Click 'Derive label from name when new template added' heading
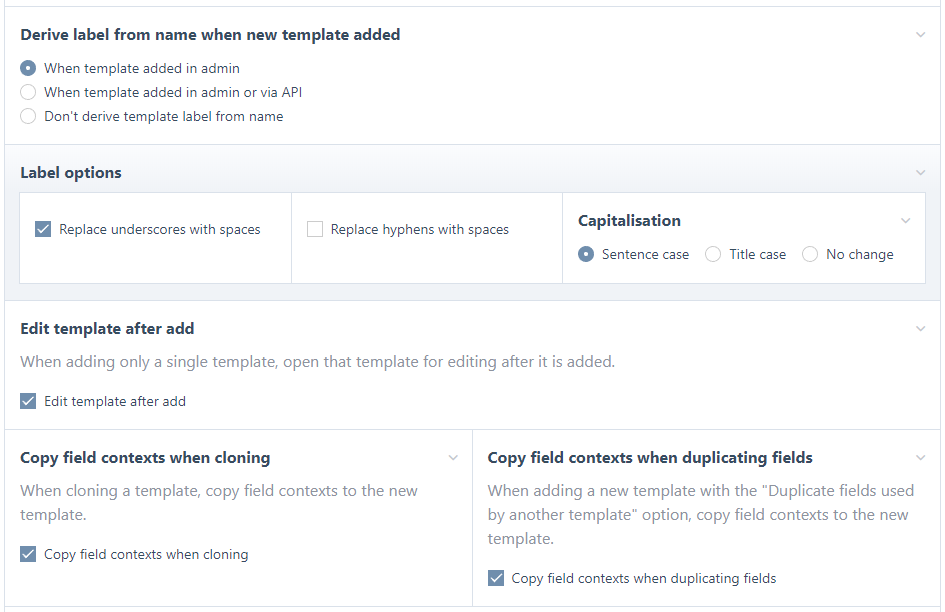This screenshot has height=612, width=945. 210,35
